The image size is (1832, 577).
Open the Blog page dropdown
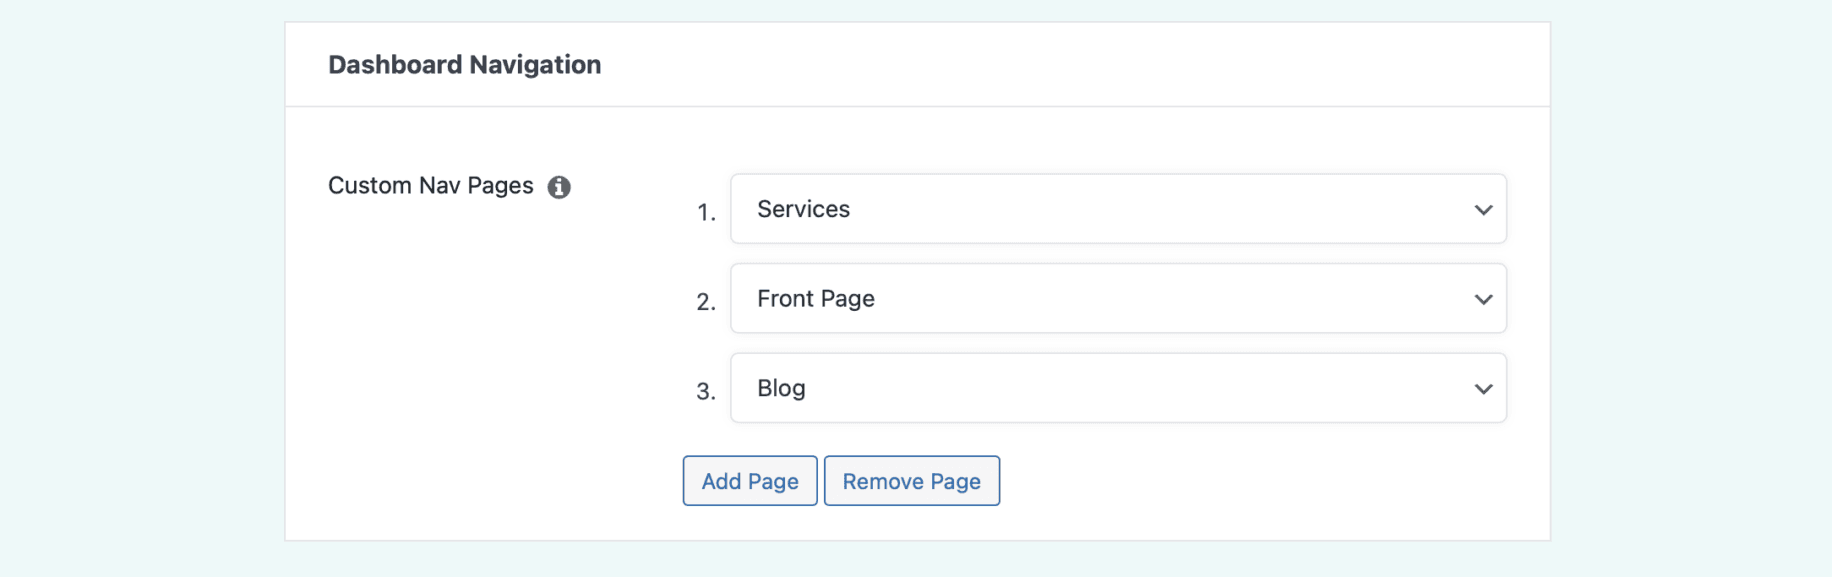point(1117,388)
